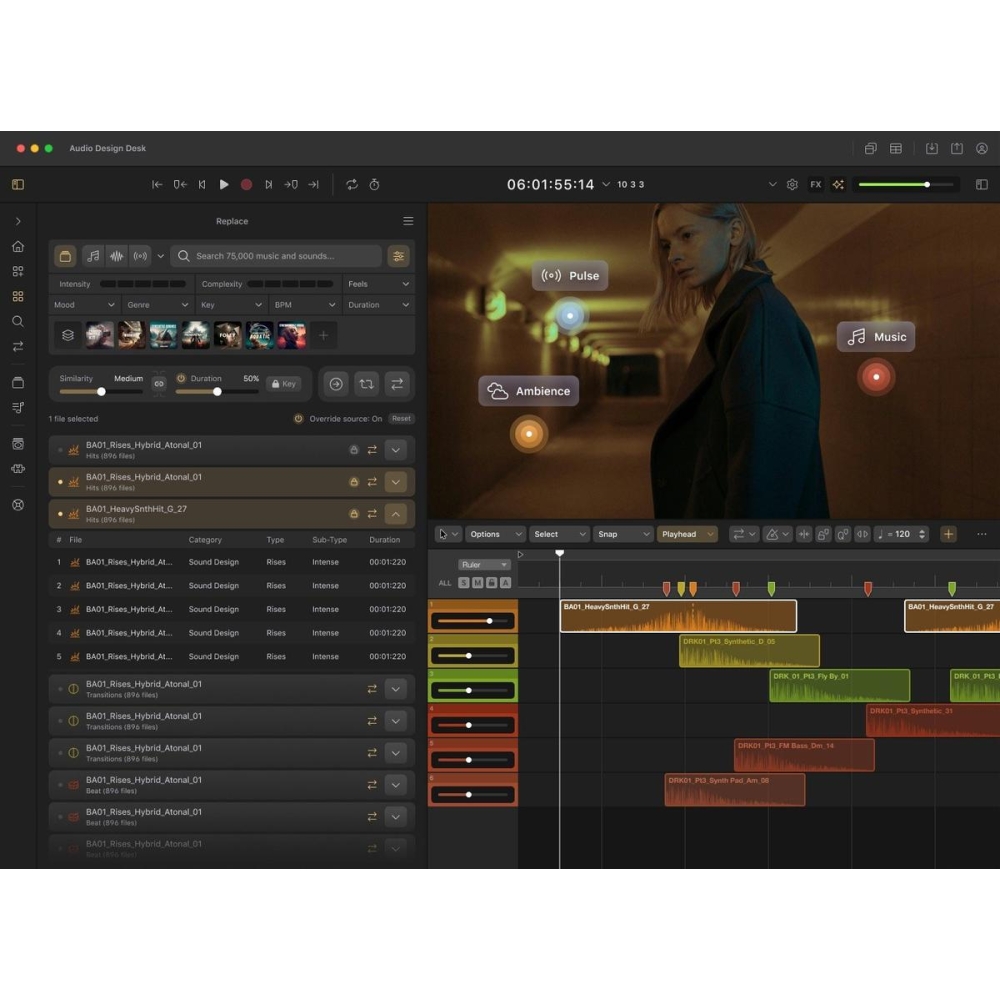The width and height of the screenshot is (1000, 1000).
Task: Click the metronome timer icon in the transport bar
Action: [x=374, y=184]
